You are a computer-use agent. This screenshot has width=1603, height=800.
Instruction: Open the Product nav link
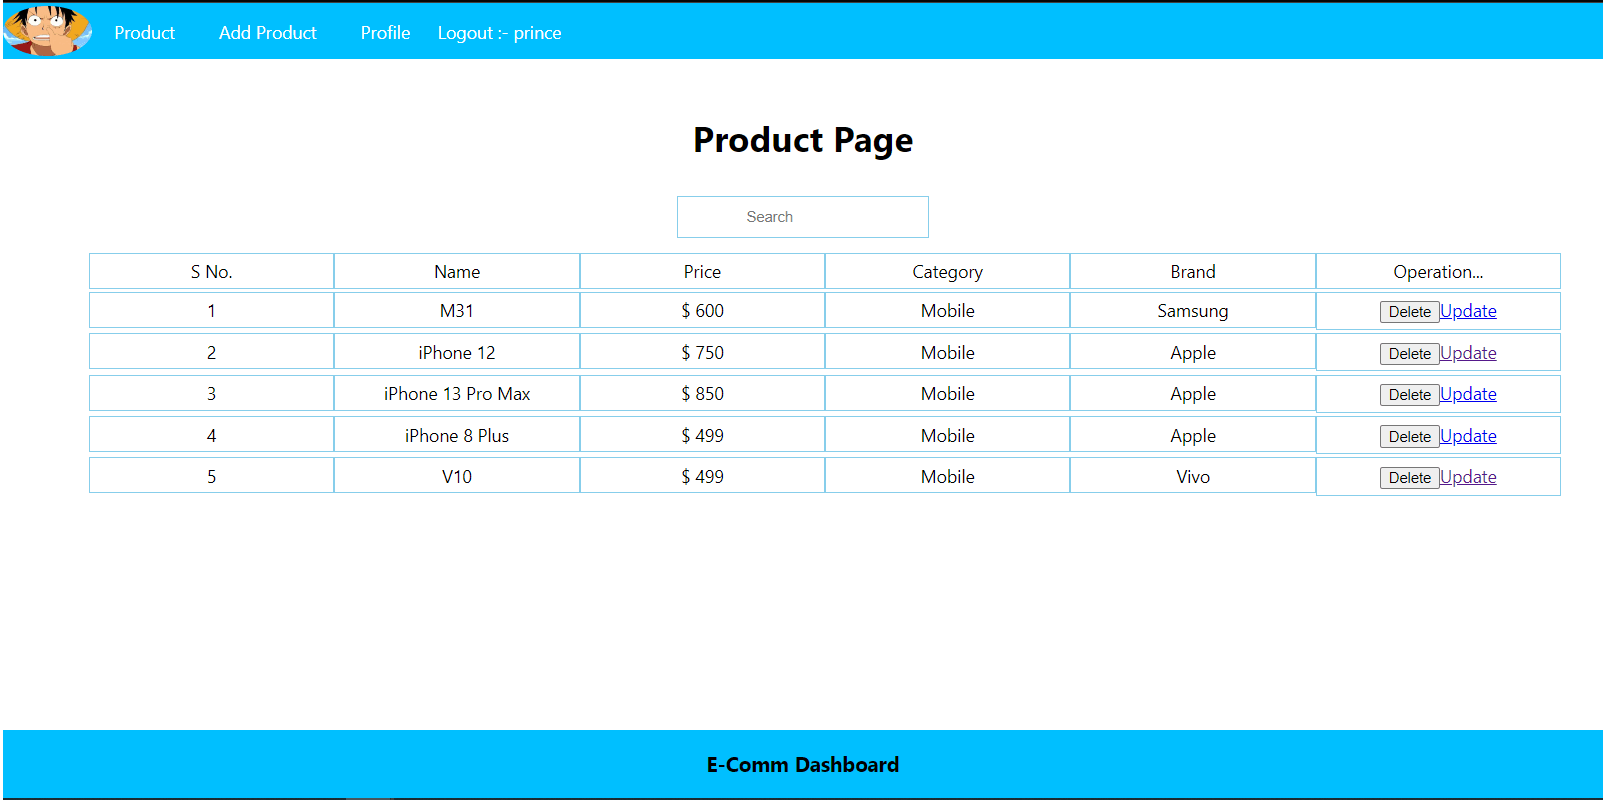pos(144,33)
